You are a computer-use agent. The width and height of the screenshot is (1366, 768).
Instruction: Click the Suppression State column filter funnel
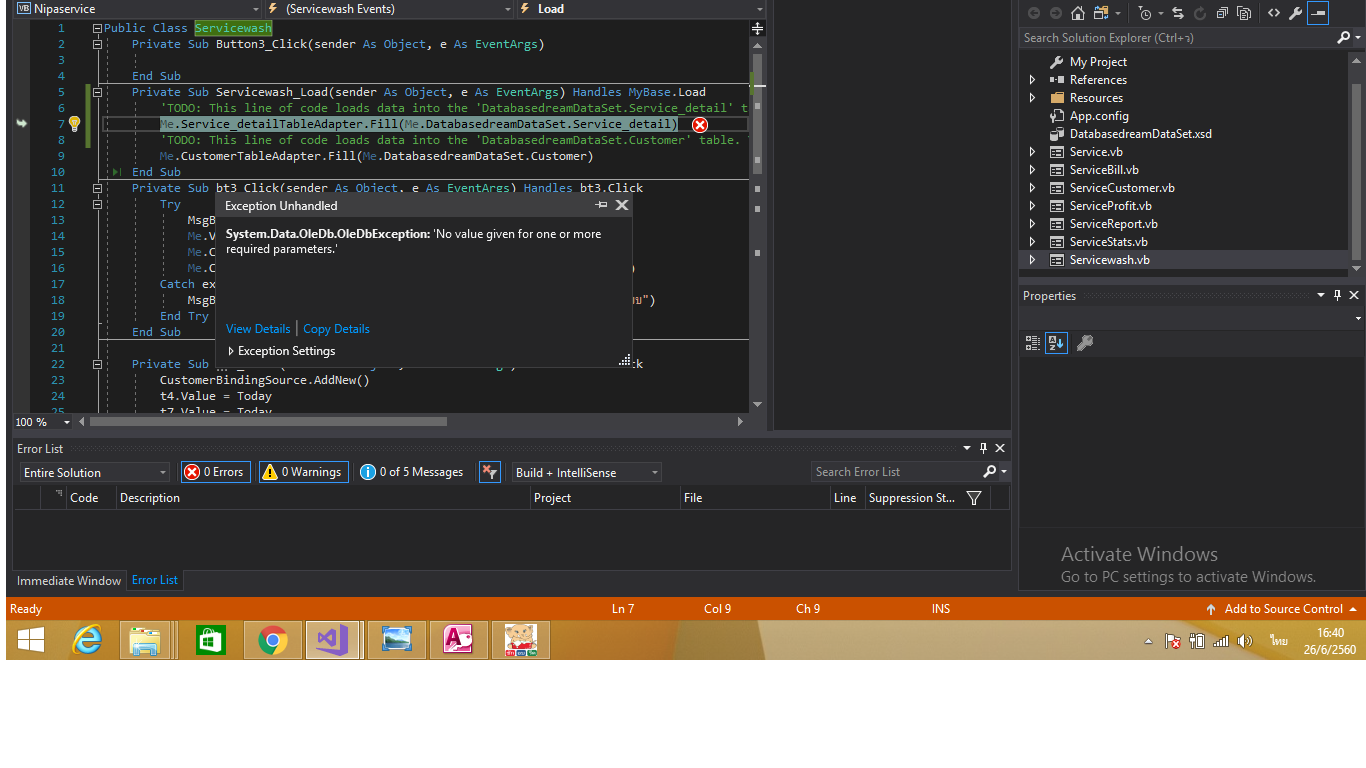tap(974, 498)
